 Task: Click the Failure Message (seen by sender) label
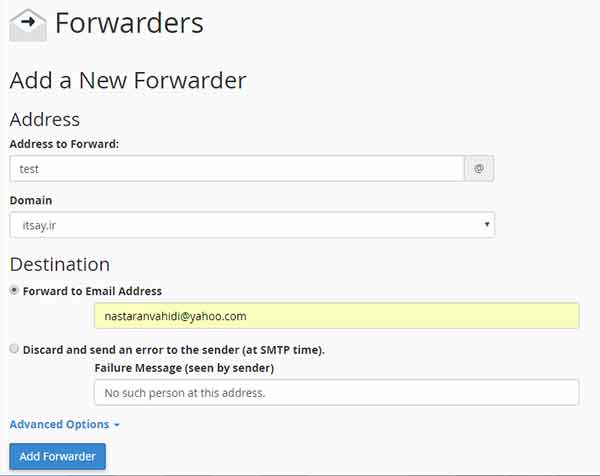point(184,368)
